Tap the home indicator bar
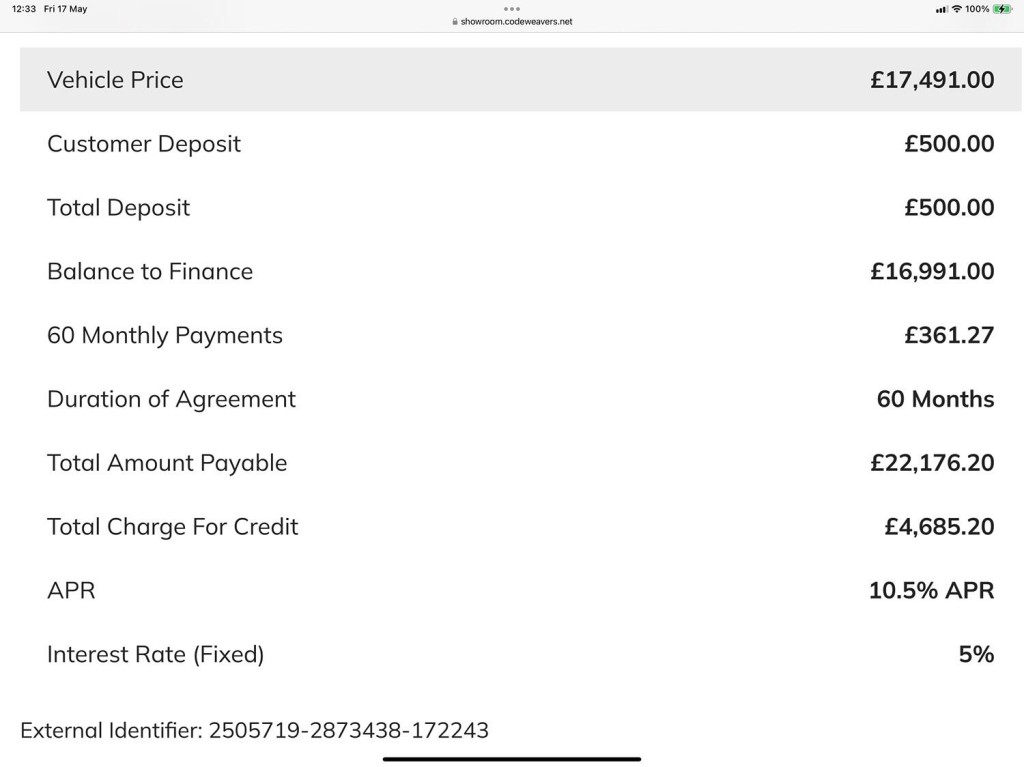This screenshot has width=1024, height=767. pyautogui.click(x=512, y=759)
